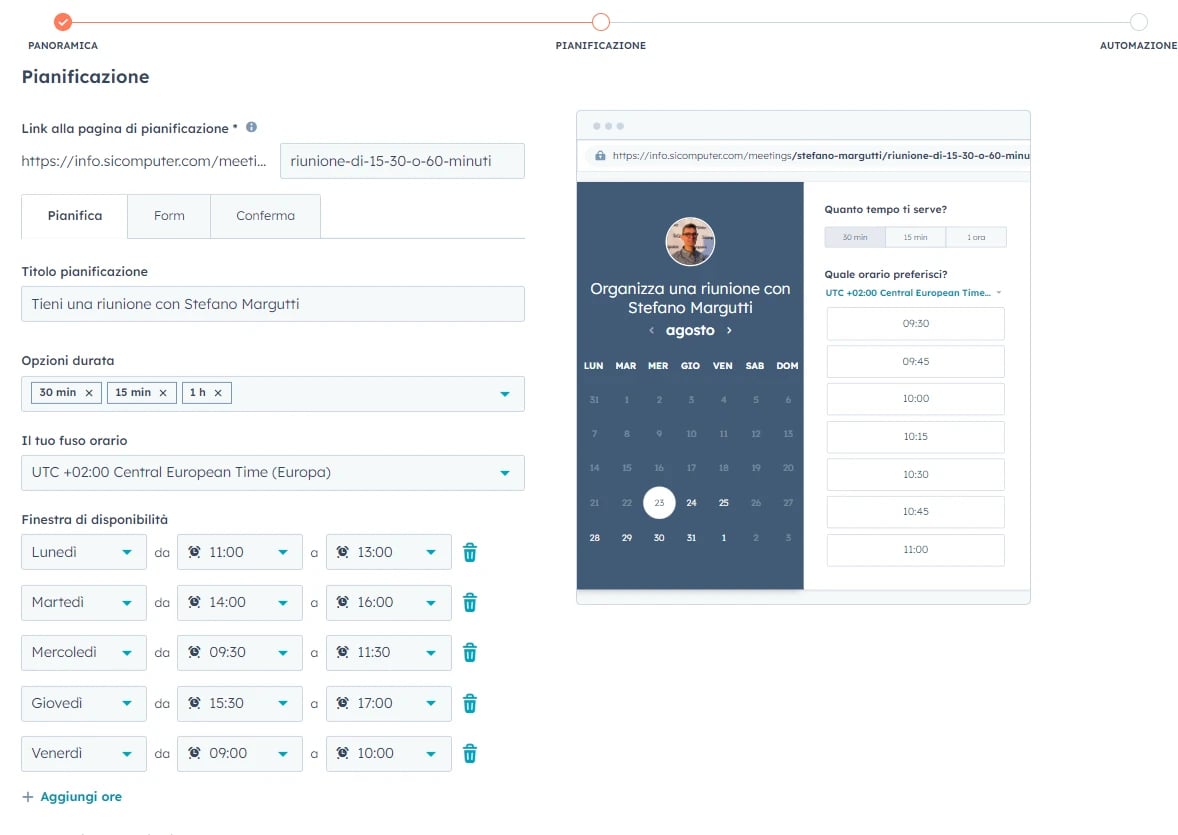Choose the 1 ora duration option
Screen dimensions: 1178x835
[x=975, y=237]
